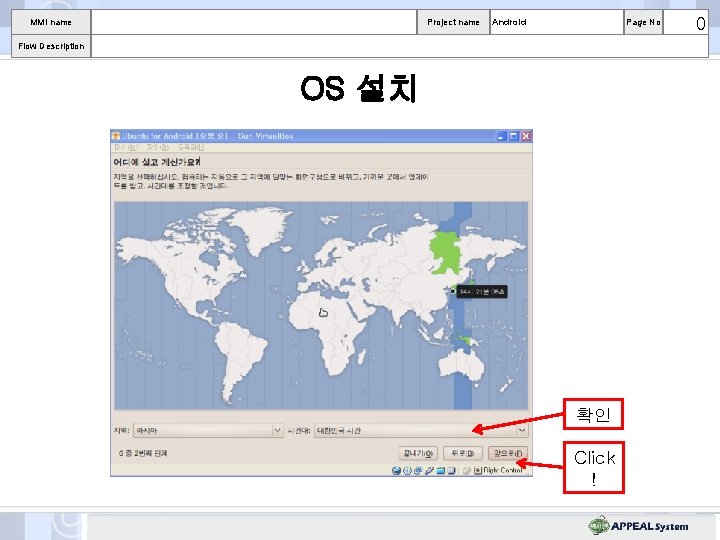The height and width of the screenshot is (540, 720).
Task: Open the 머신 (Machine) menu in VirtualBox
Action: point(126,147)
